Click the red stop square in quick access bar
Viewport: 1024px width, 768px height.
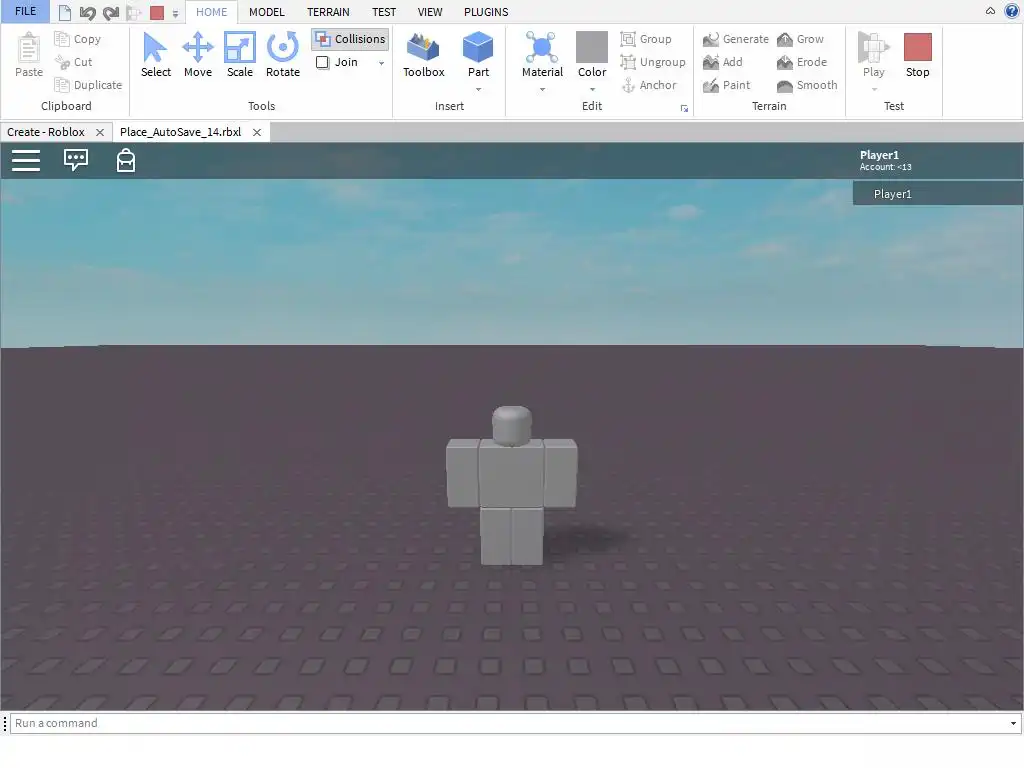(157, 12)
